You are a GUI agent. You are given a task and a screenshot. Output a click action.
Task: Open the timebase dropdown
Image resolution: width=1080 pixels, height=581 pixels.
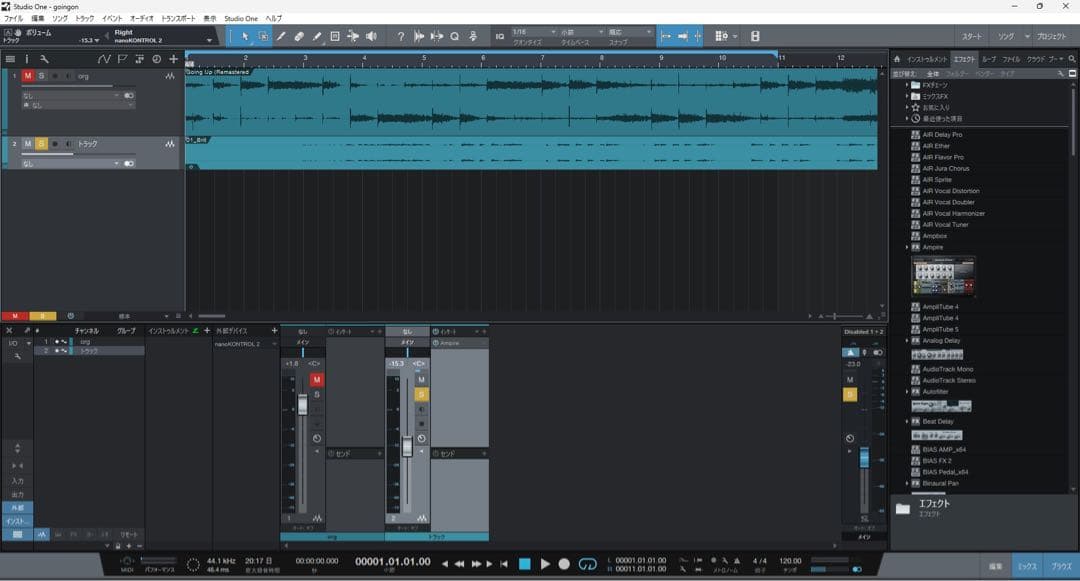(x=582, y=32)
